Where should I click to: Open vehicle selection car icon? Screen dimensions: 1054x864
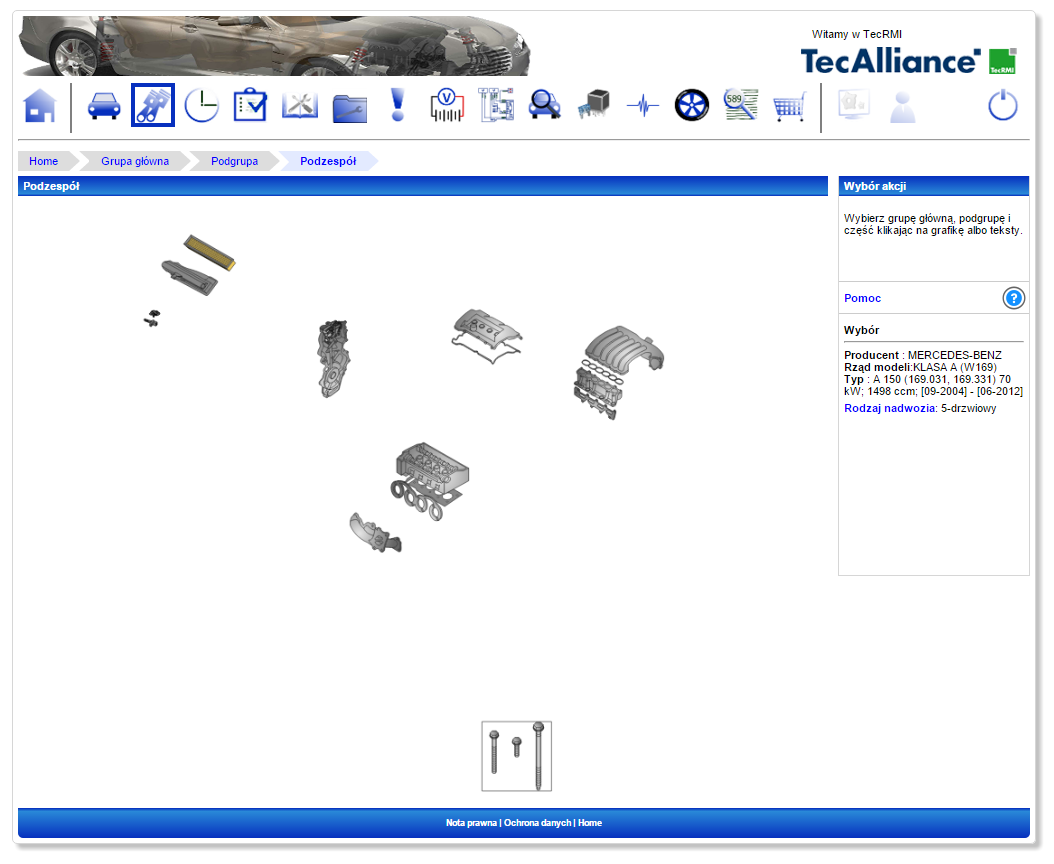104,105
